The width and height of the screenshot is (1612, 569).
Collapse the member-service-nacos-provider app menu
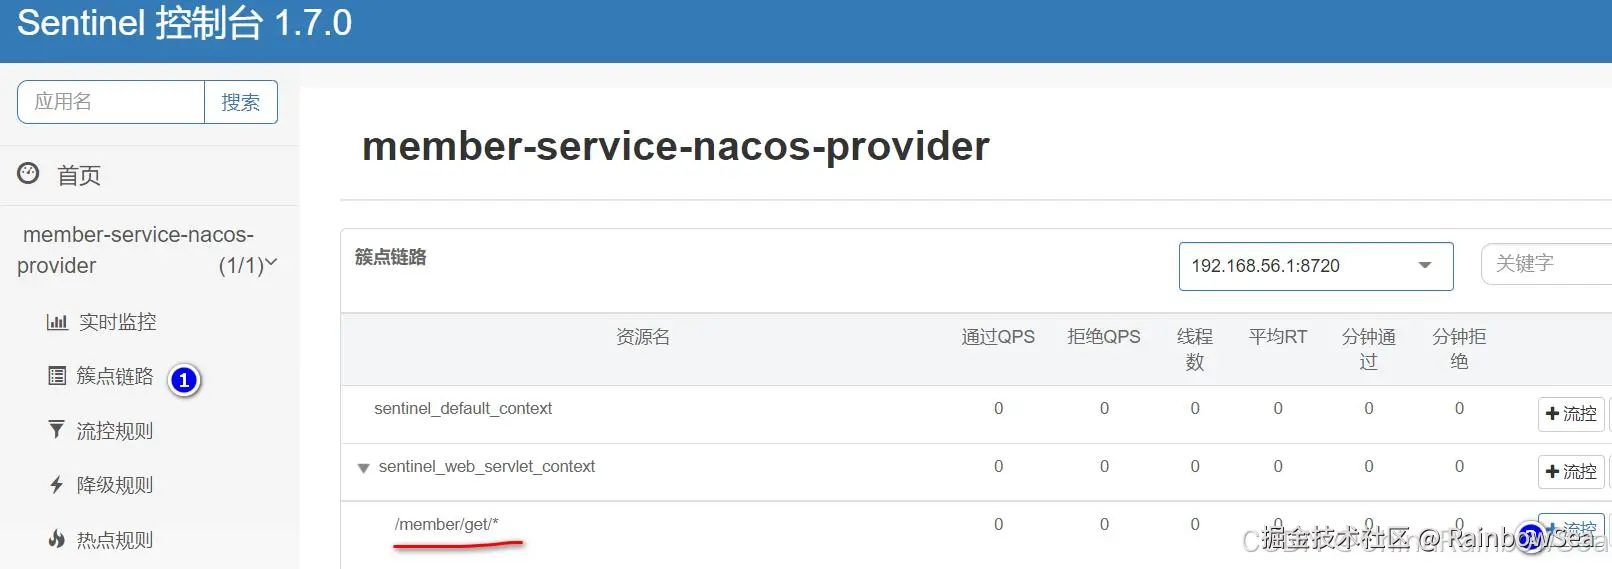tap(270, 263)
